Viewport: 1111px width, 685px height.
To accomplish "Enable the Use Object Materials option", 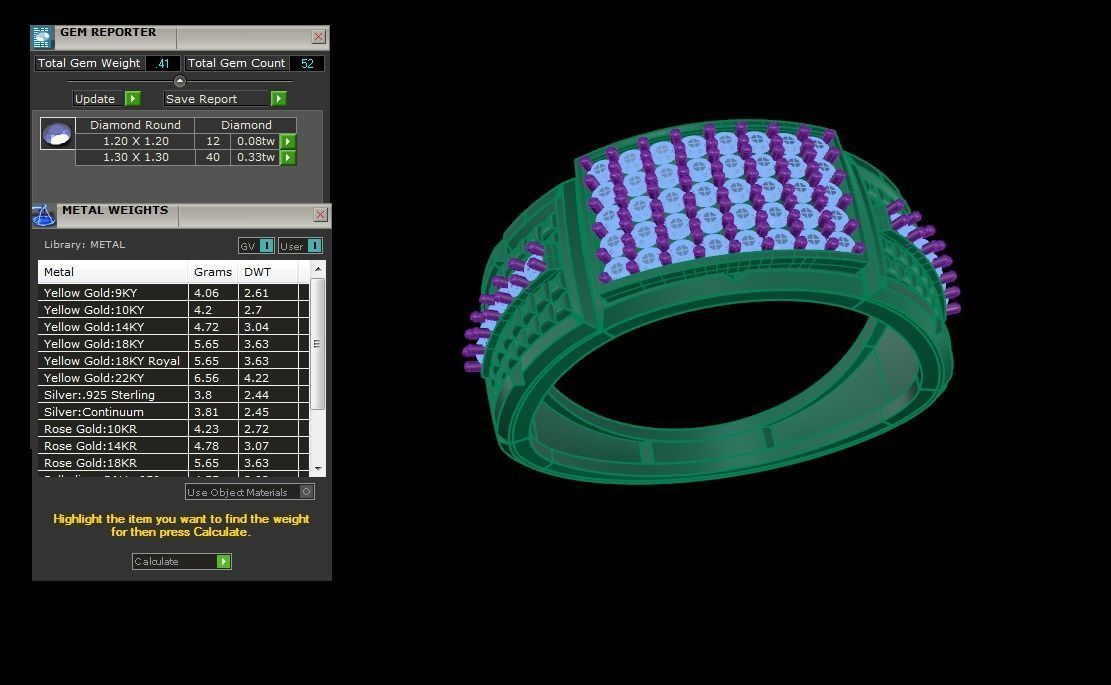I will point(306,492).
